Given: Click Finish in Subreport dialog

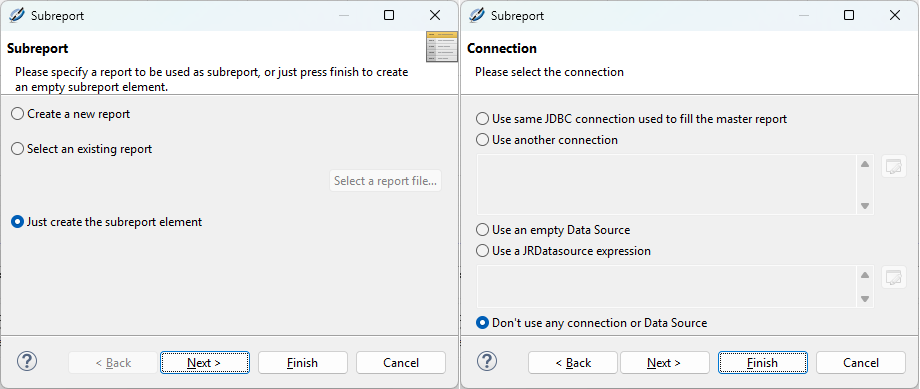Looking at the screenshot, I should 303,363.
